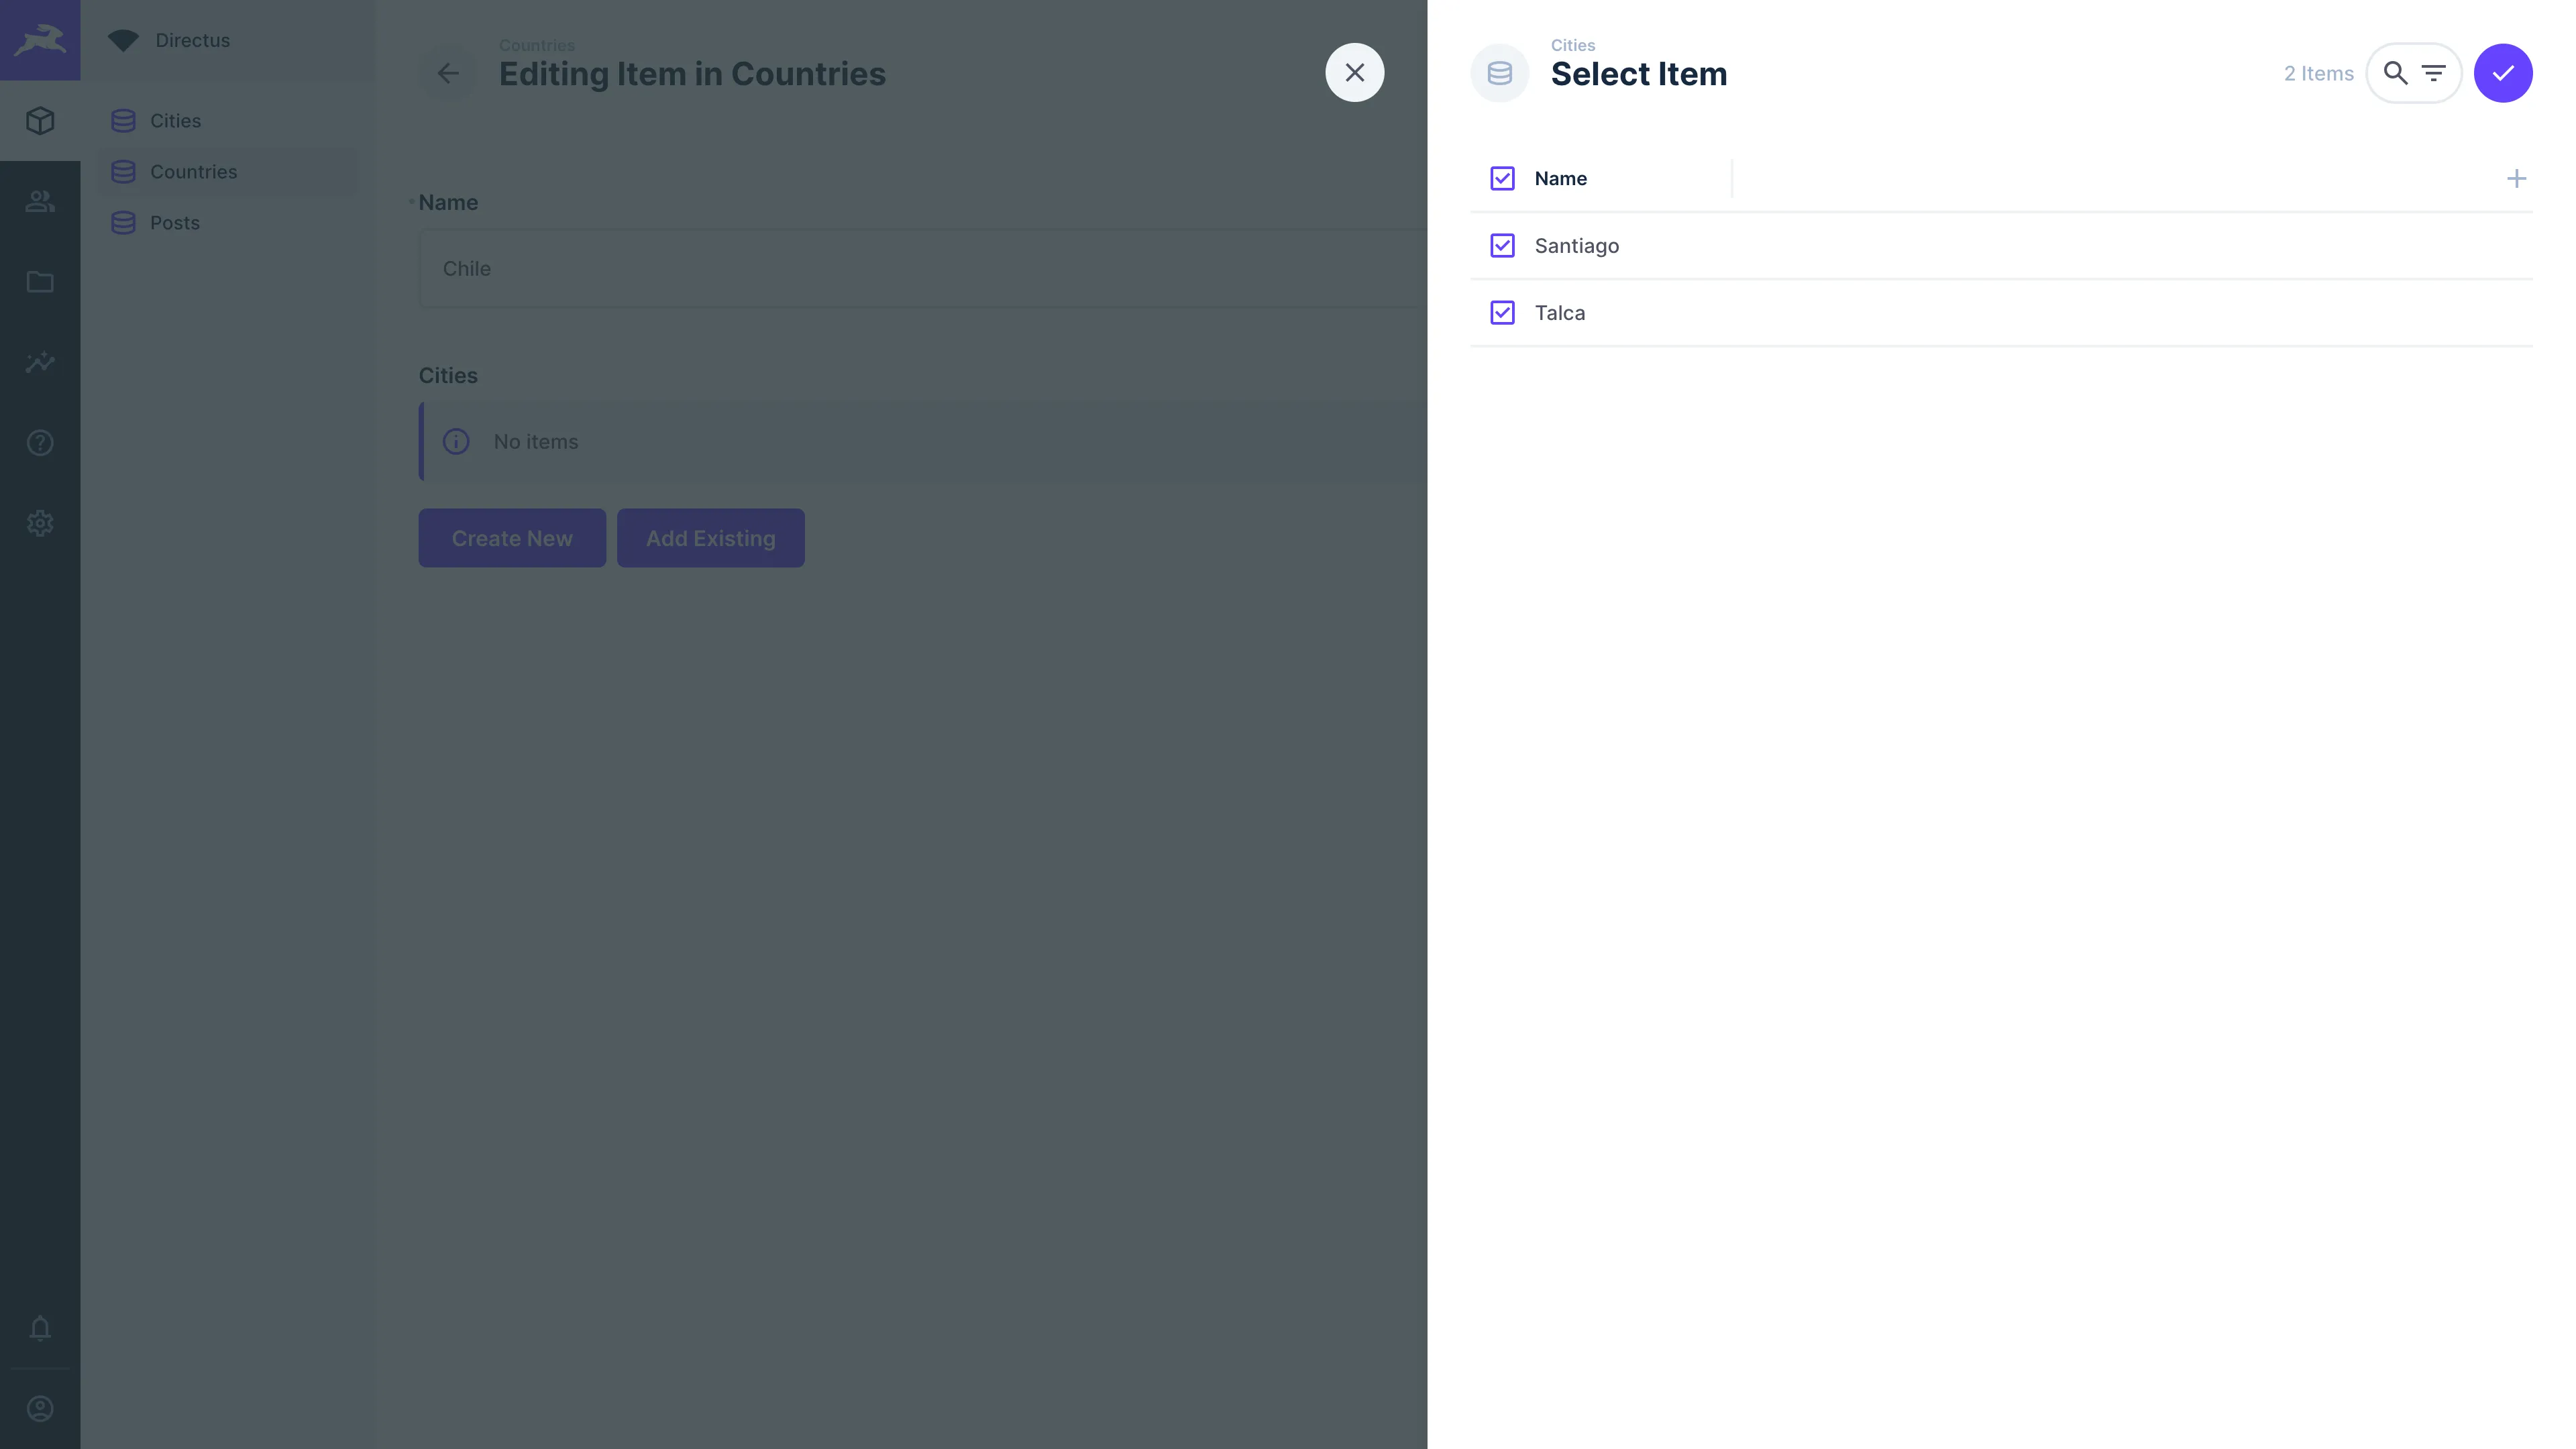The height and width of the screenshot is (1449, 2576).
Task: Click the Create New button
Action: [511, 538]
